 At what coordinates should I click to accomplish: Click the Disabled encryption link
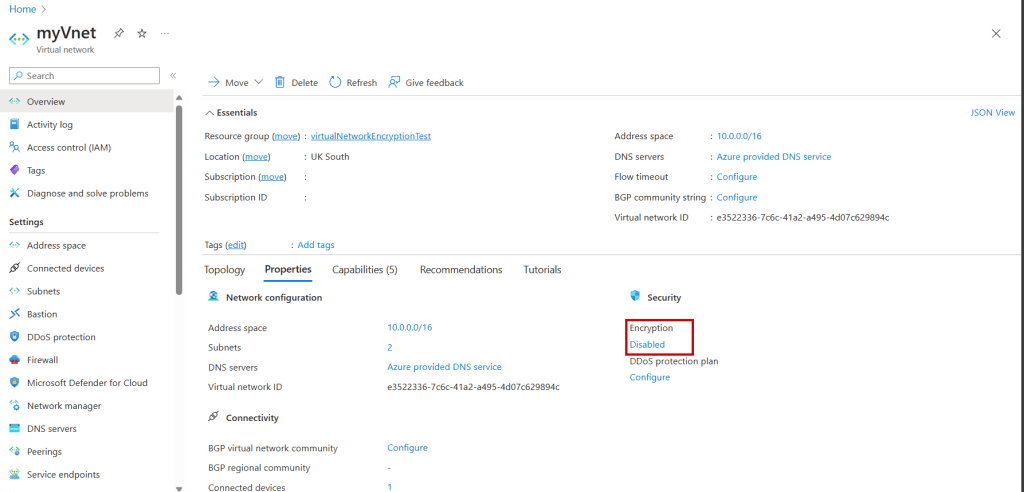pos(647,345)
